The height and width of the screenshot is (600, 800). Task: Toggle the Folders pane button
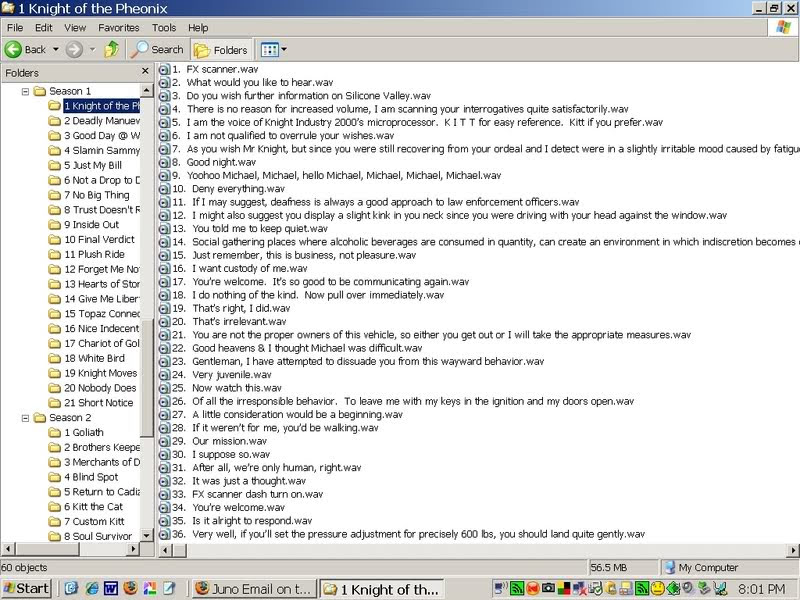pos(220,50)
